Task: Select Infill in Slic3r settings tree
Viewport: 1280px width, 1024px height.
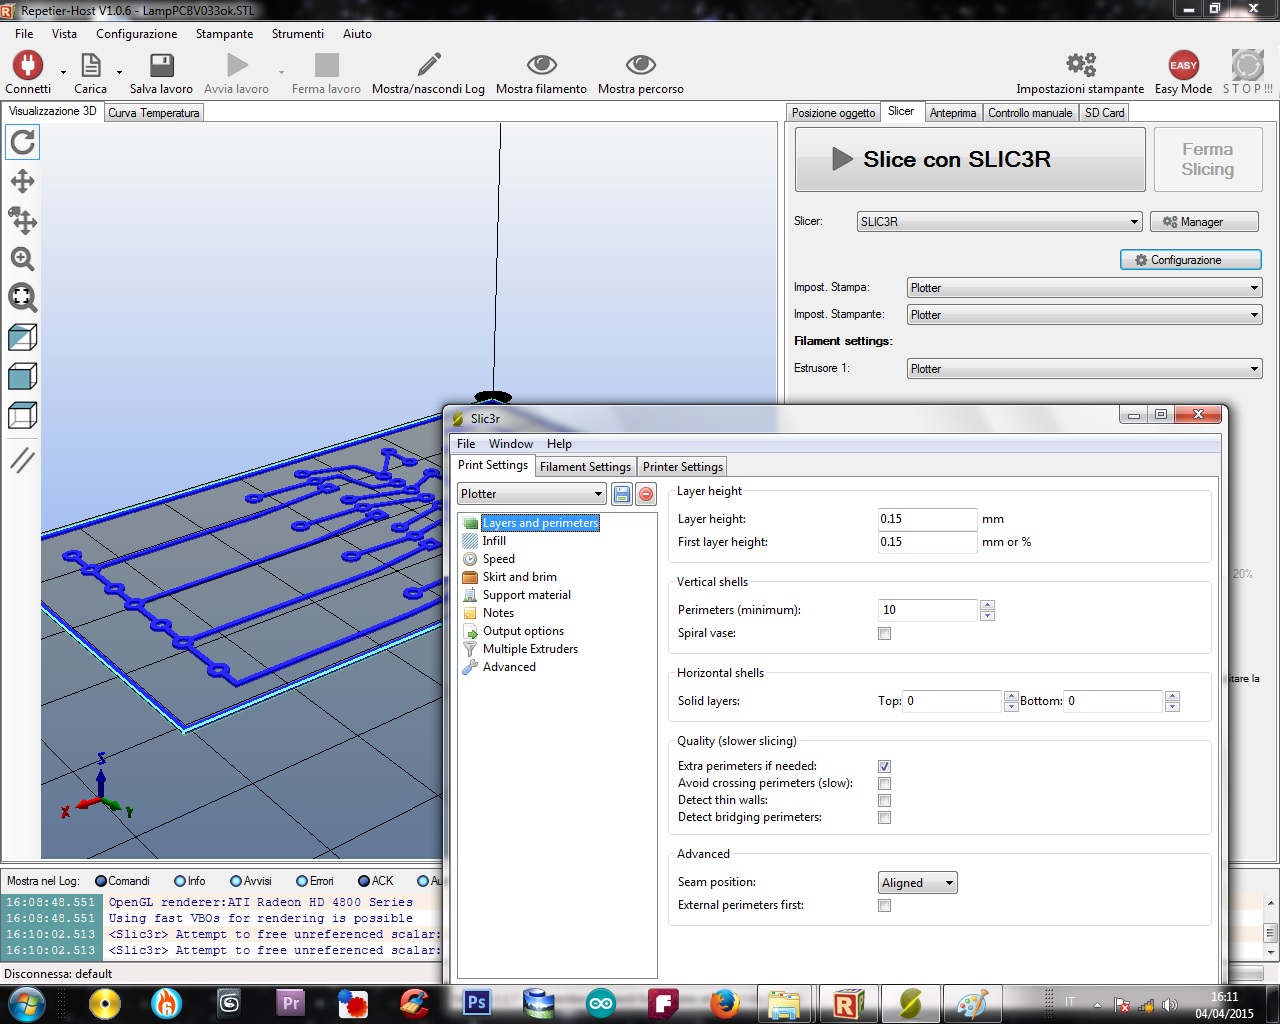Action: 494,541
